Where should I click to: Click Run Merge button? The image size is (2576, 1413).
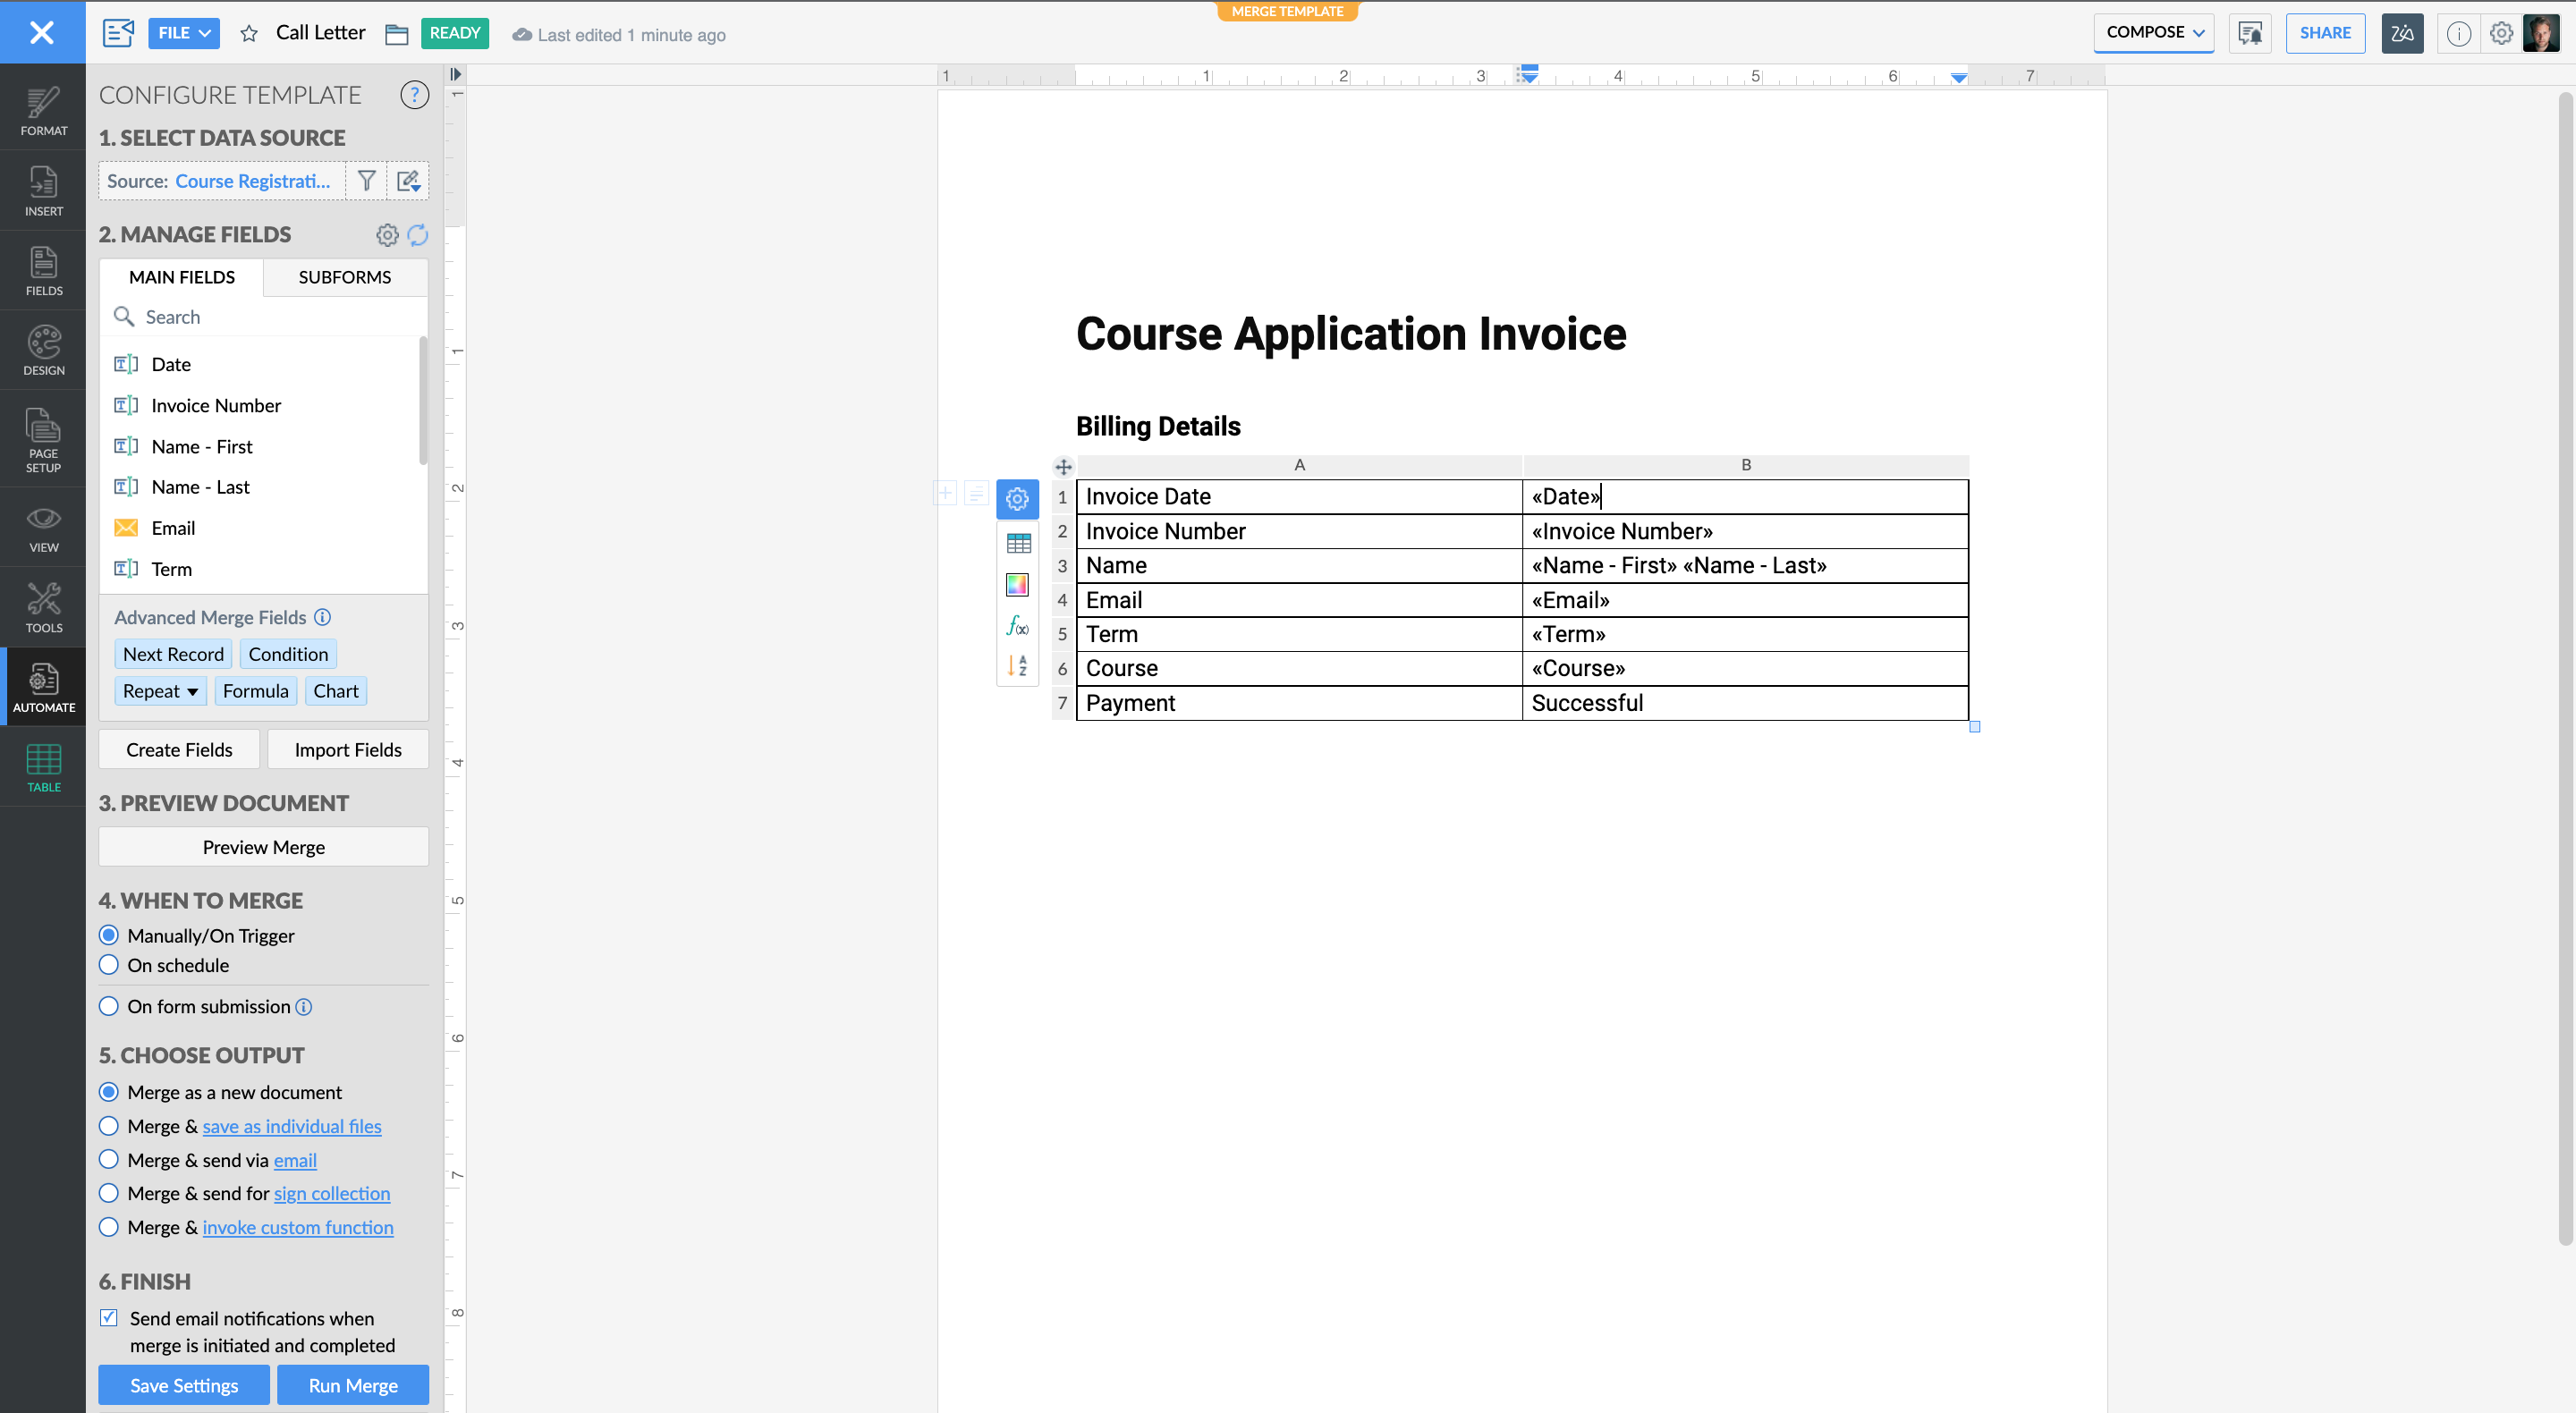[352, 1383]
